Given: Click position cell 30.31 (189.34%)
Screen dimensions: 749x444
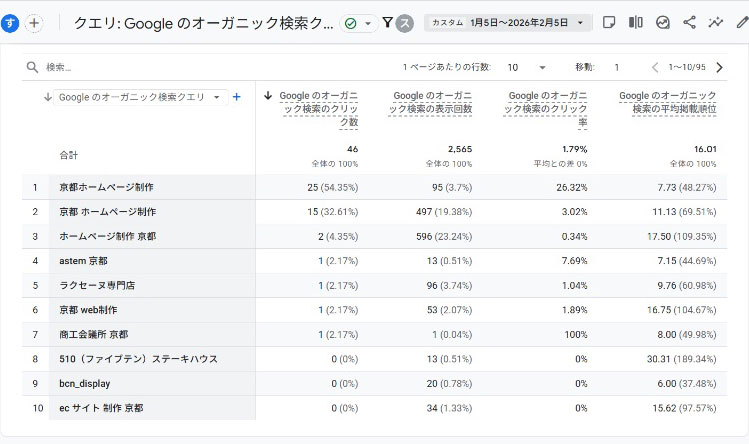Looking at the screenshot, I should [682, 359].
